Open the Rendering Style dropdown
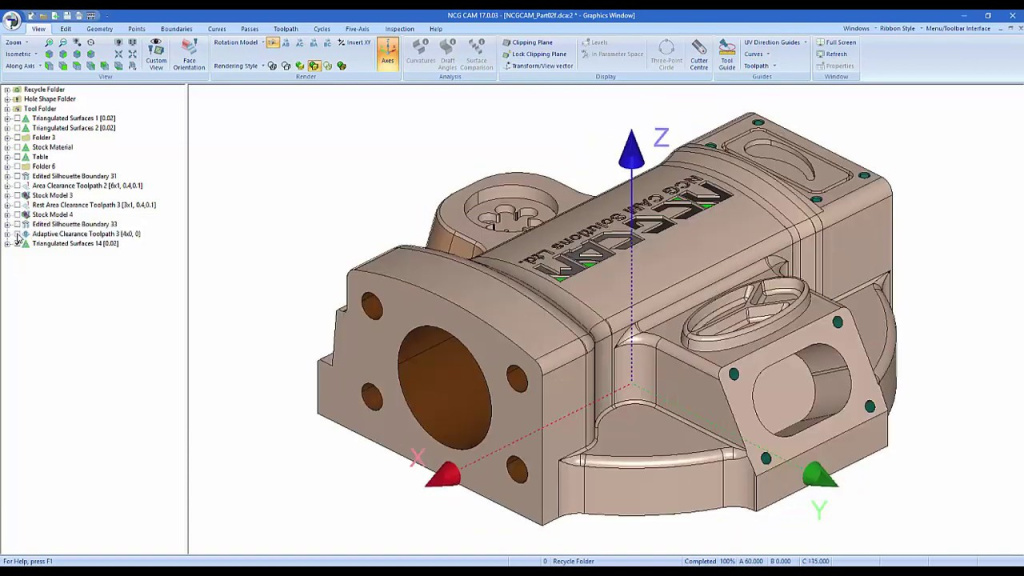1024x576 pixels. click(238, 66)
